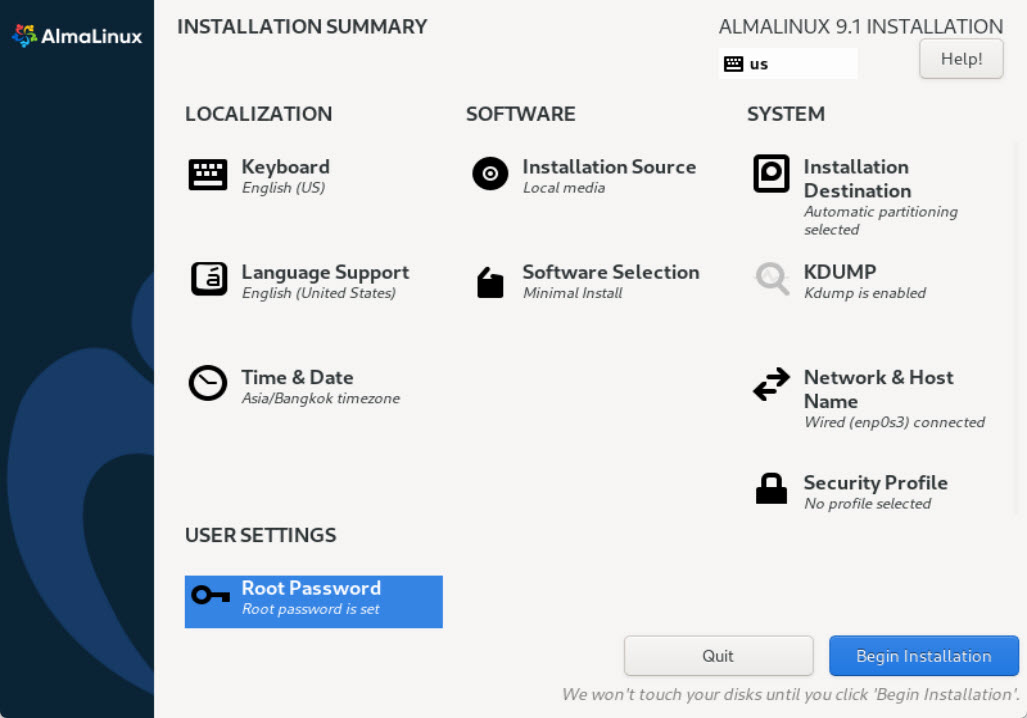Click the AlmaLinux logo in sidebar

77,37
